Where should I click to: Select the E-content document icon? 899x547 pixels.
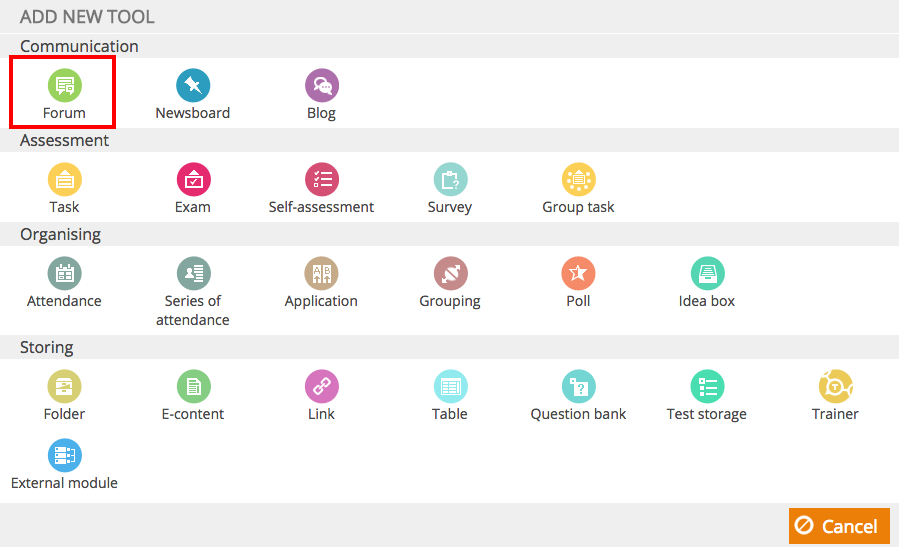coord(193,386)
